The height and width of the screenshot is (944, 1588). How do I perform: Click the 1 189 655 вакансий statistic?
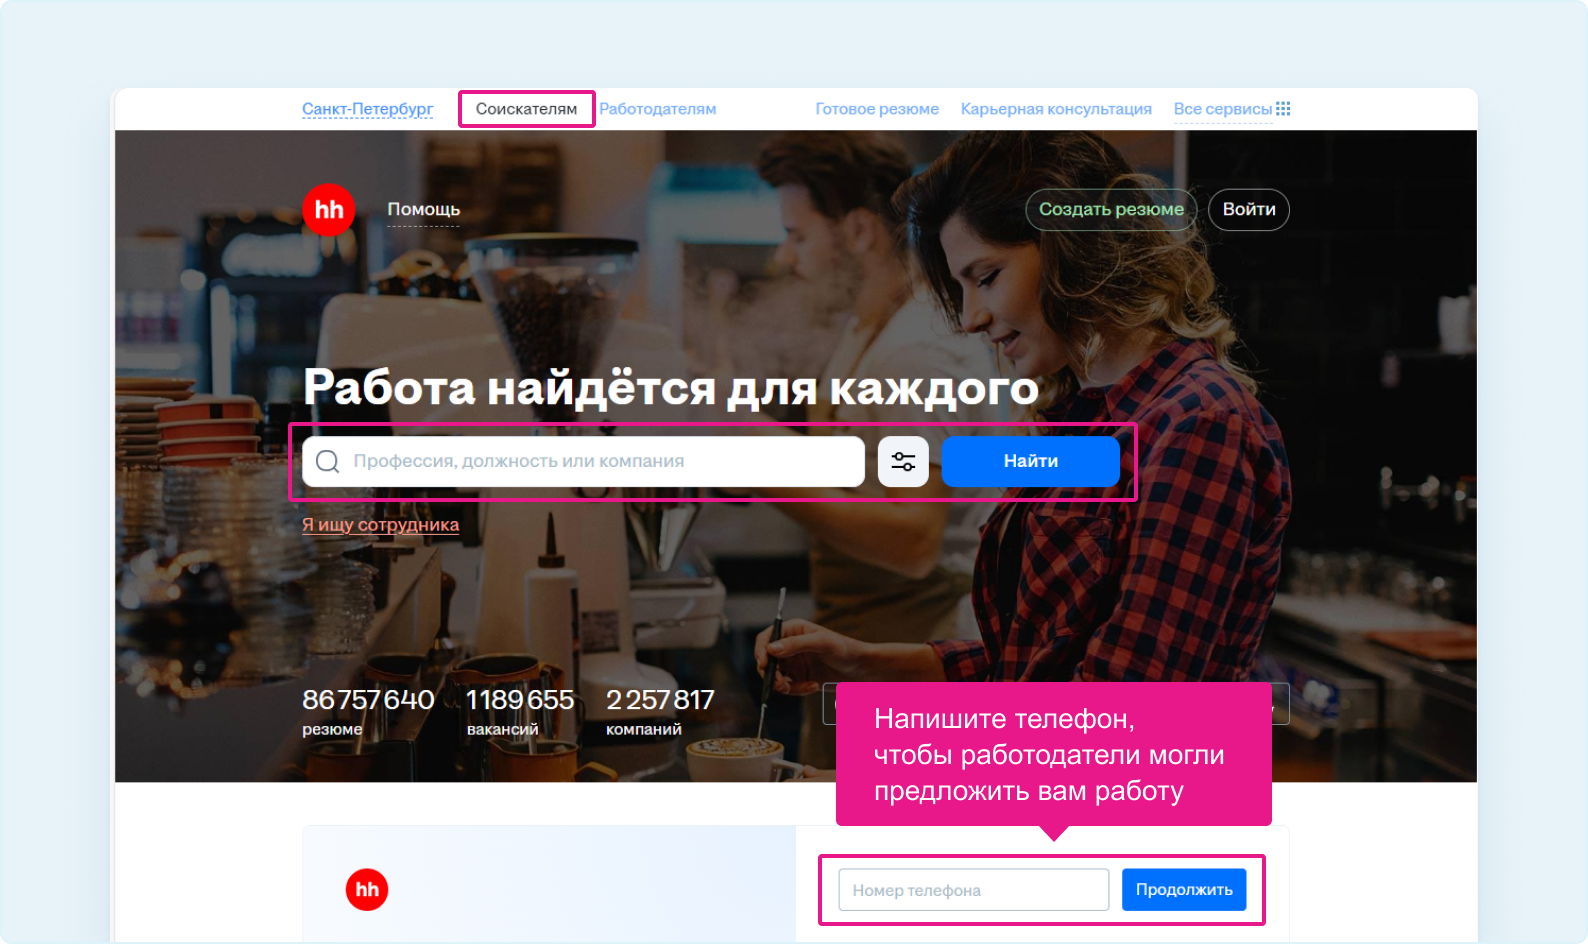click(x=520, y=712)
